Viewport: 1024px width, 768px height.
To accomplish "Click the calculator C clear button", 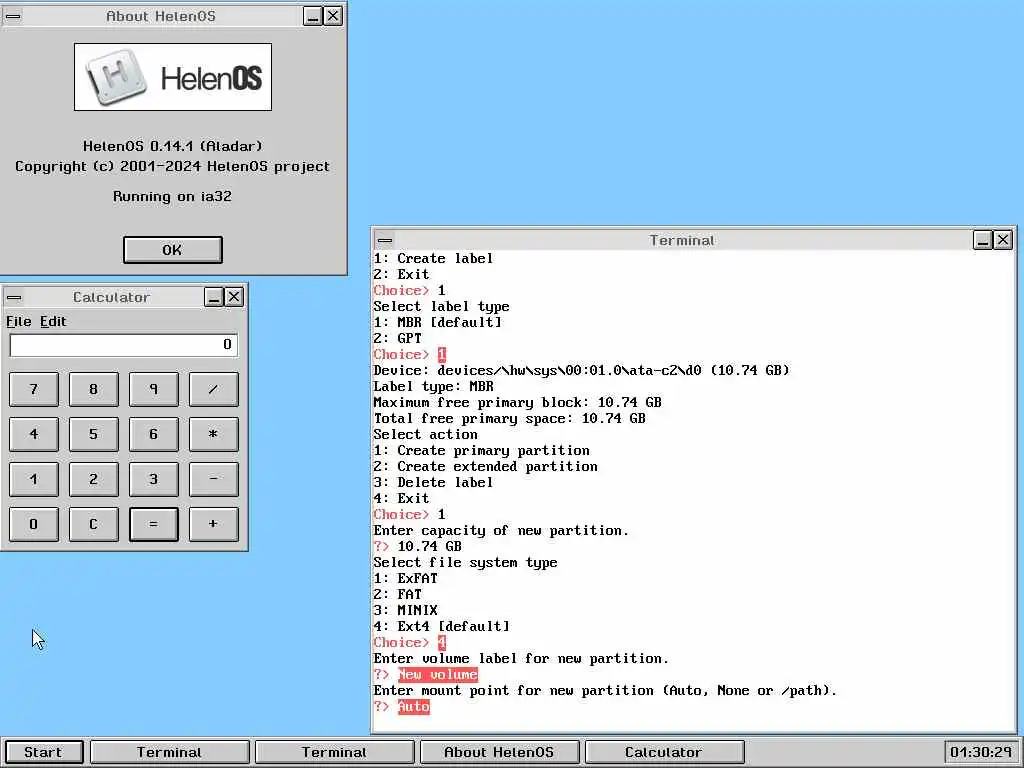I will [93, 524].
